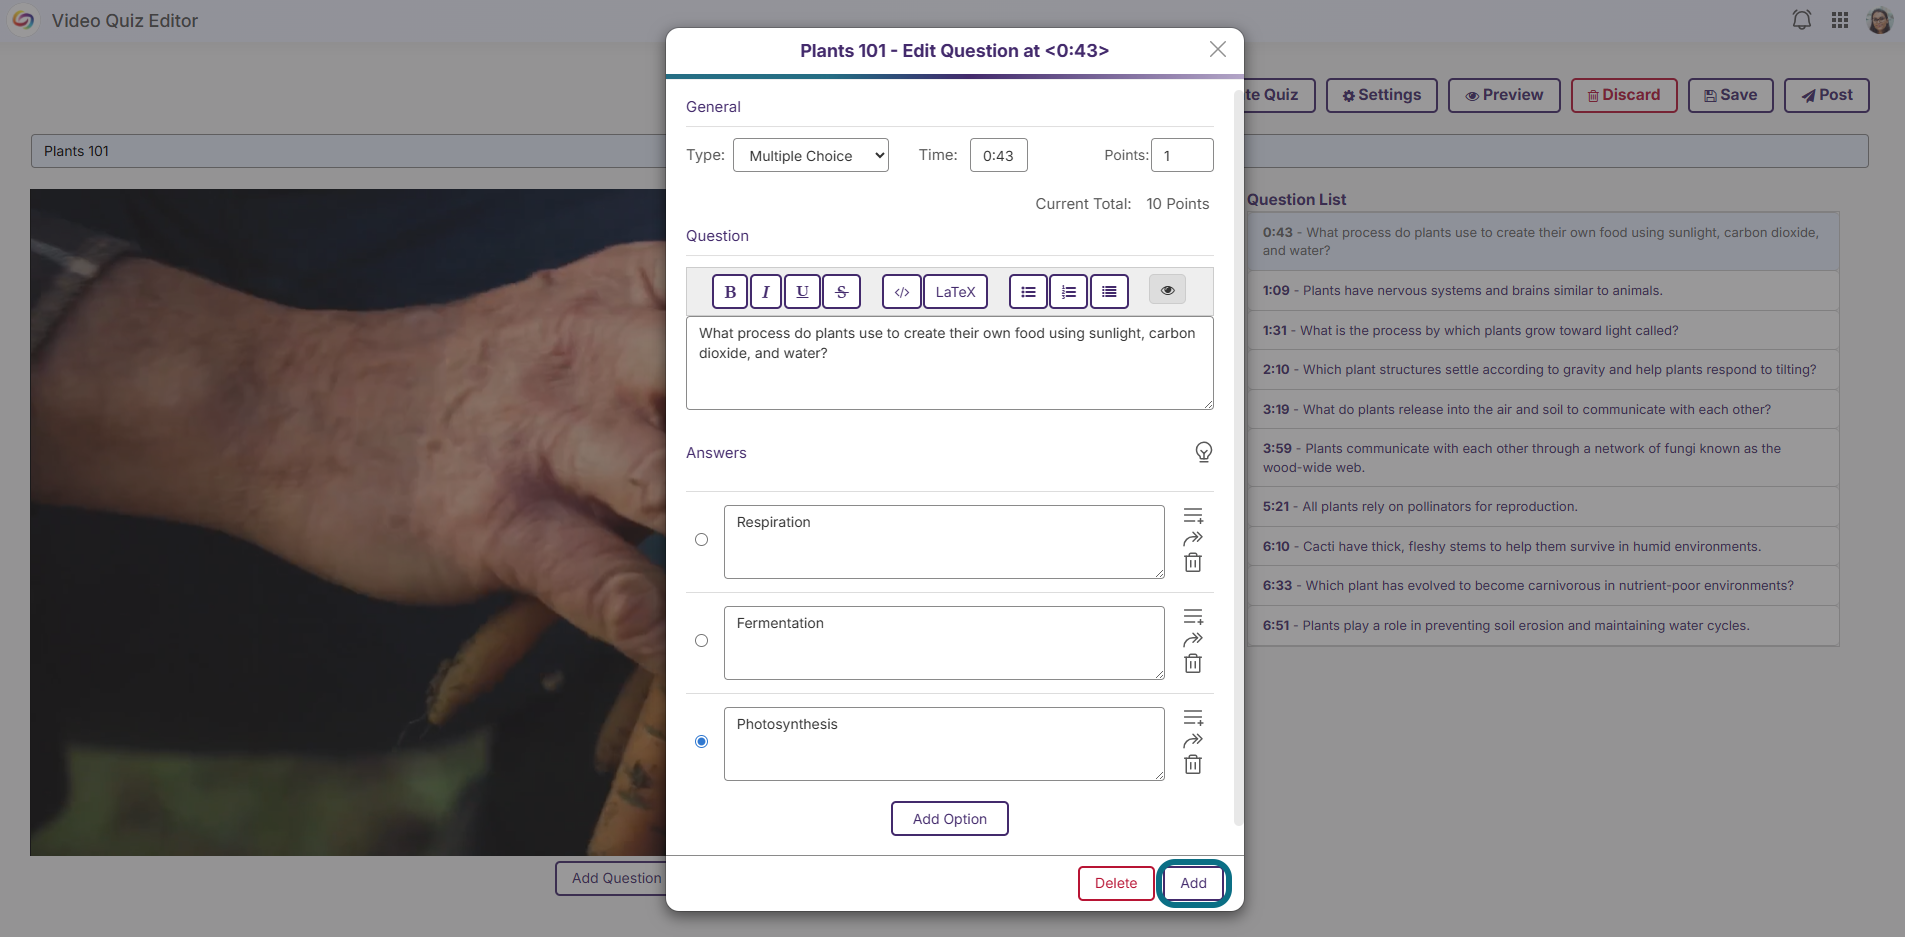Open user profile avatar menu
This screenshot has height=937, width=1905.
1880,20
